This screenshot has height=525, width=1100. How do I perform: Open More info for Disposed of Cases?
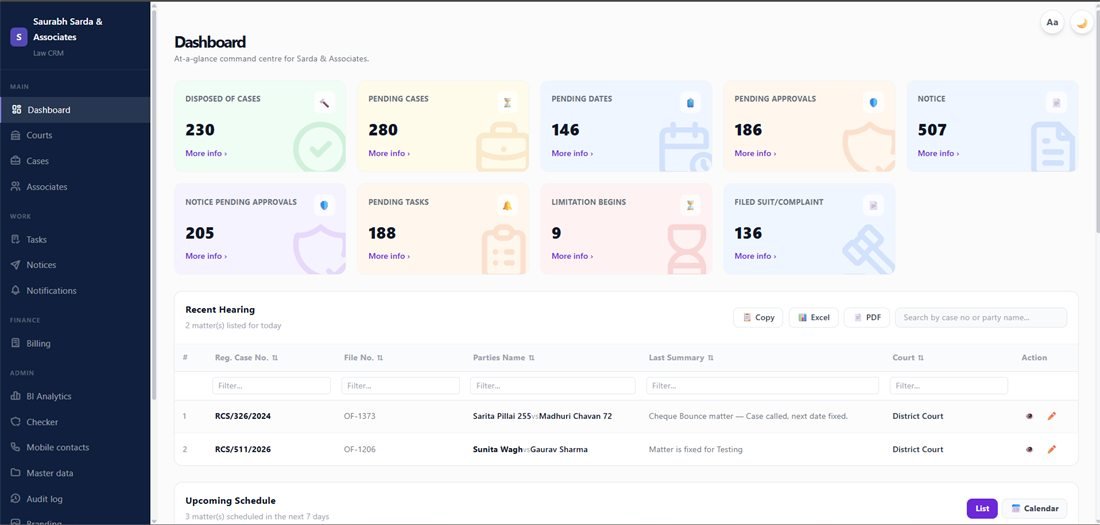[206, 153]
